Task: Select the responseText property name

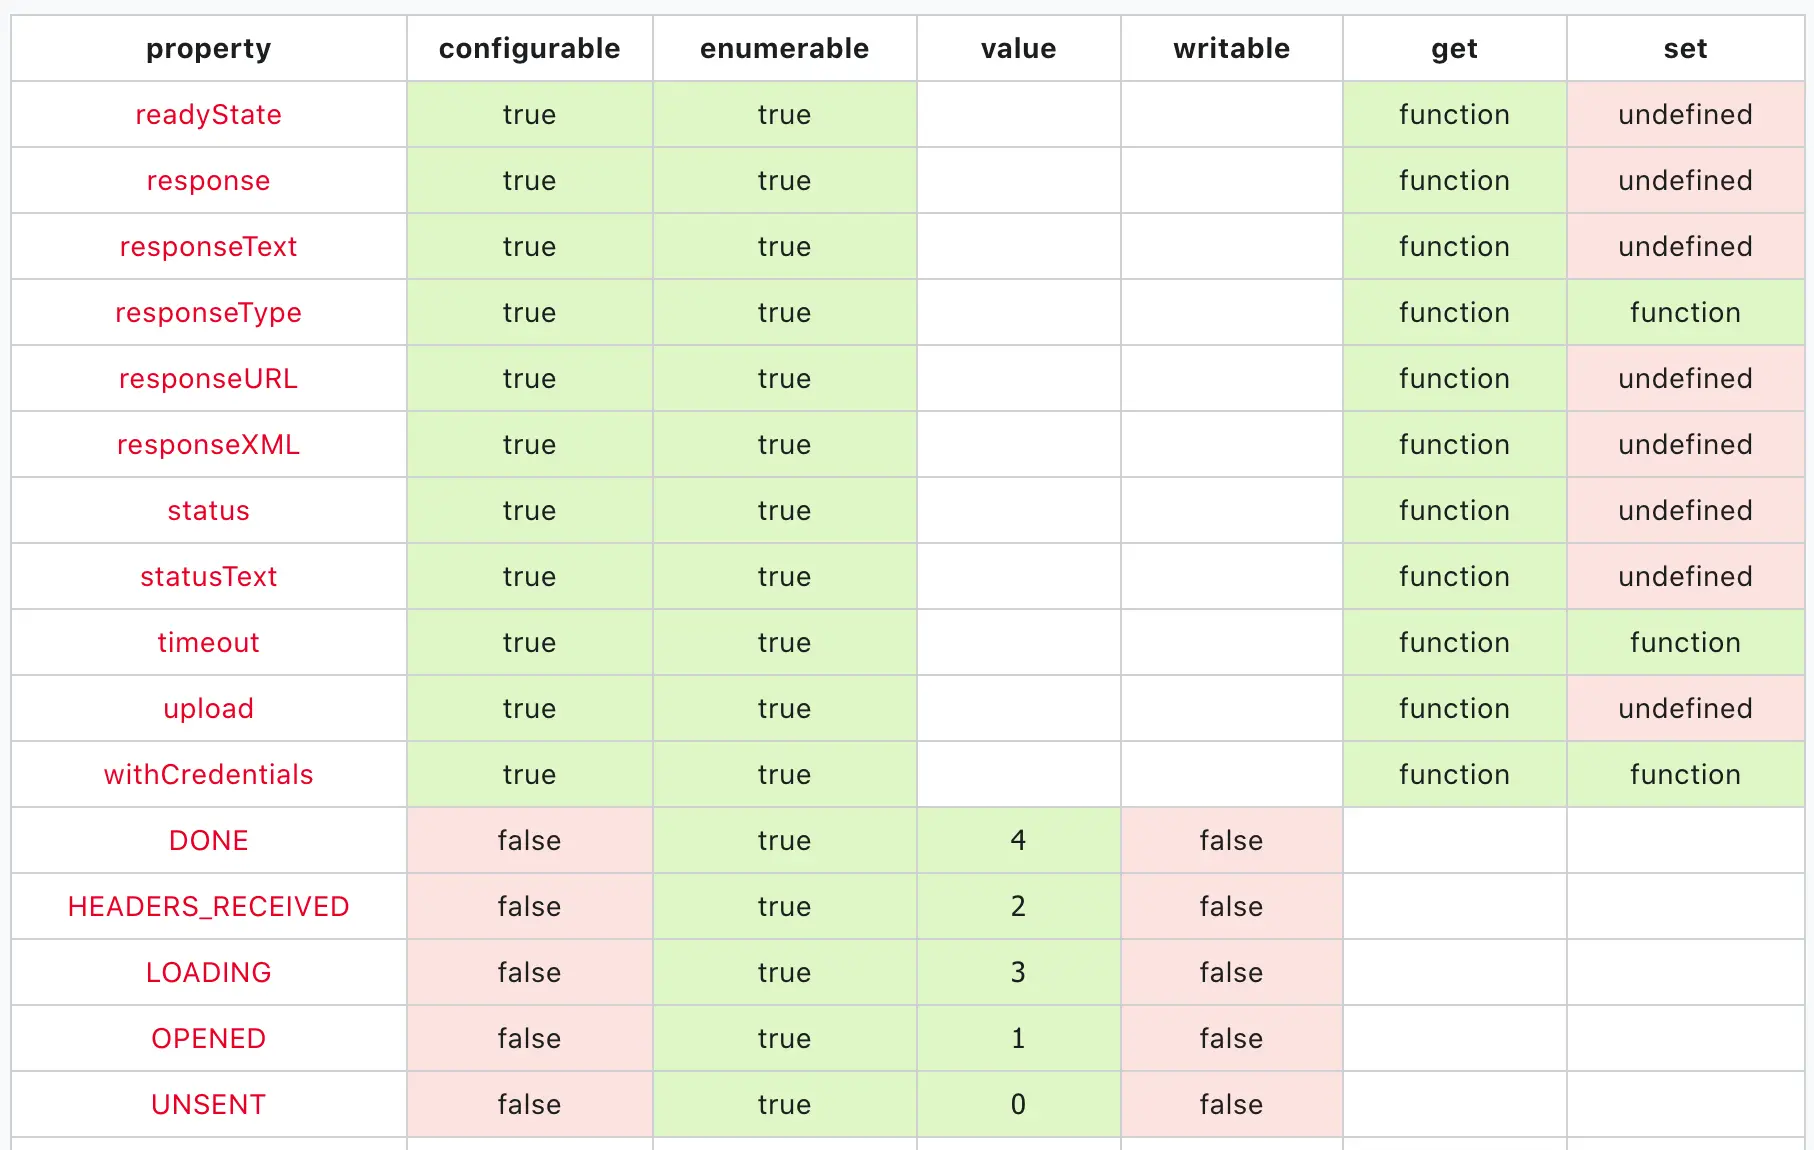Action: (208, 247)
